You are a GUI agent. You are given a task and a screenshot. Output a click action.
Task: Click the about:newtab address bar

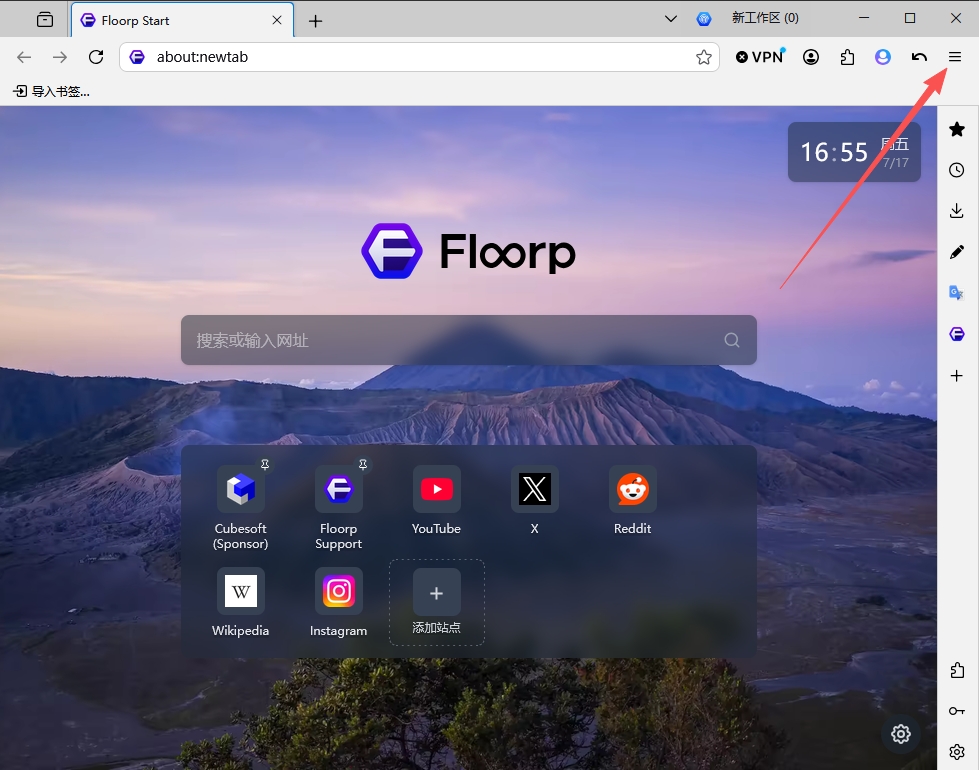pos(419,57)
